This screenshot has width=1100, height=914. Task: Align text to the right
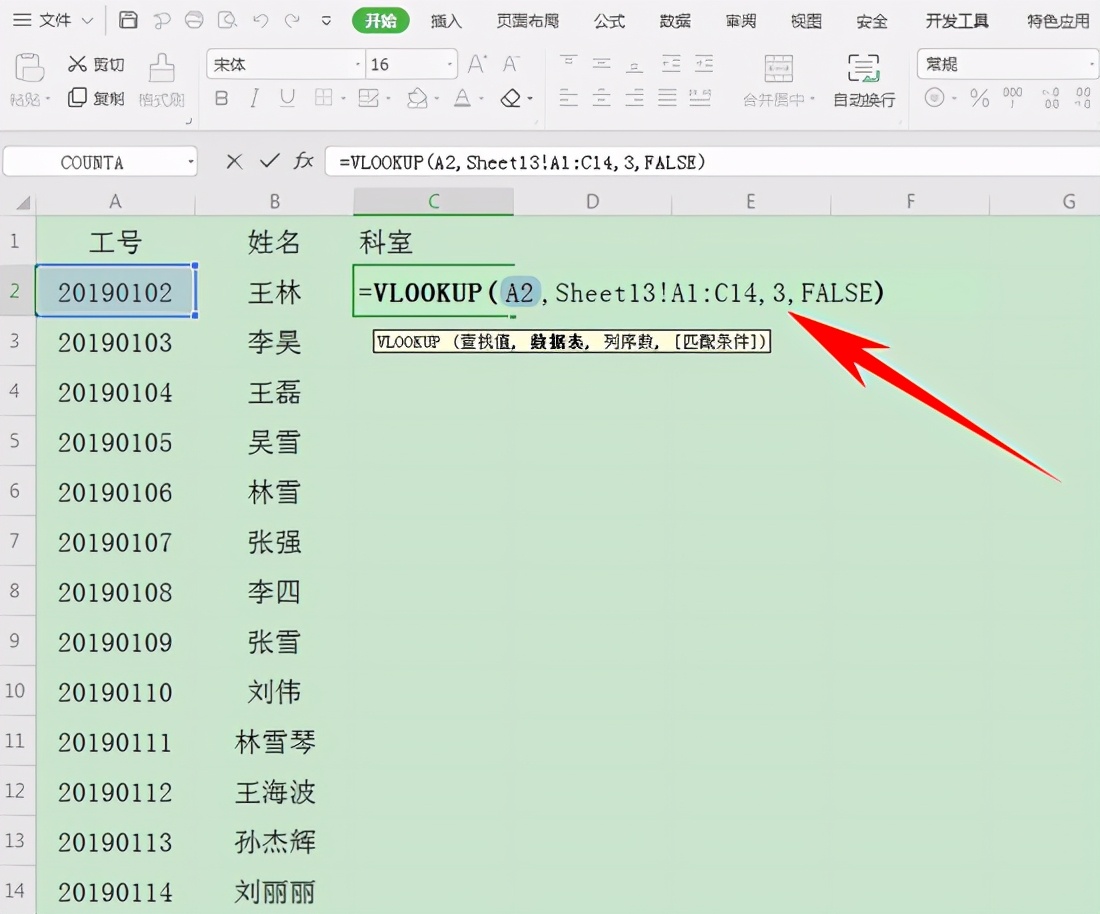634,98
